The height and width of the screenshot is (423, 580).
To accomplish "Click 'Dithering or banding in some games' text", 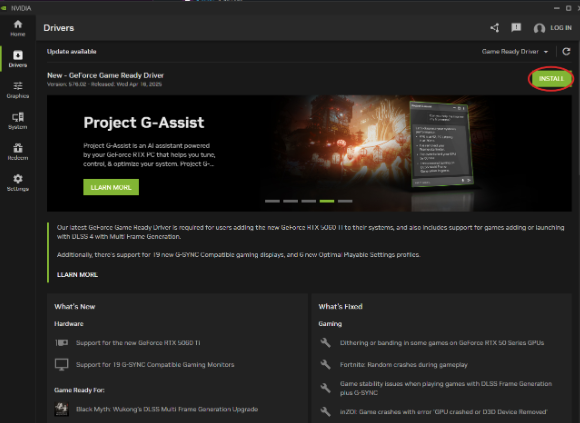I will tap(442, 343).
